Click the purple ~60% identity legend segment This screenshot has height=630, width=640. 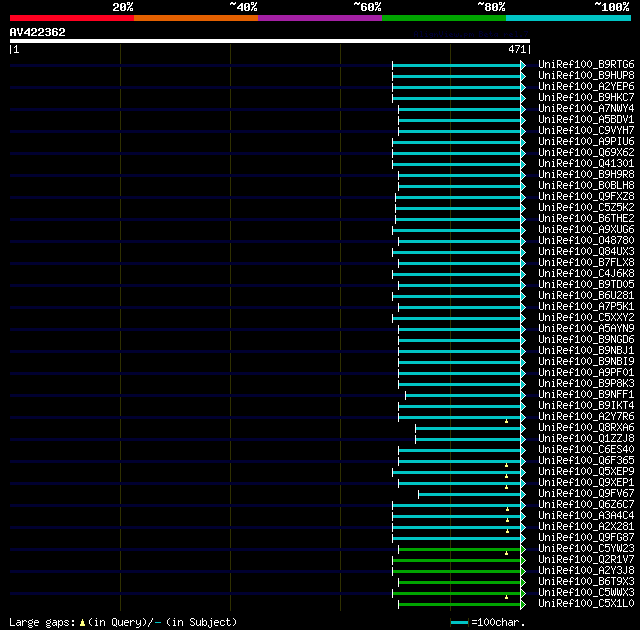pyautogui.click(x=320, y=18)
